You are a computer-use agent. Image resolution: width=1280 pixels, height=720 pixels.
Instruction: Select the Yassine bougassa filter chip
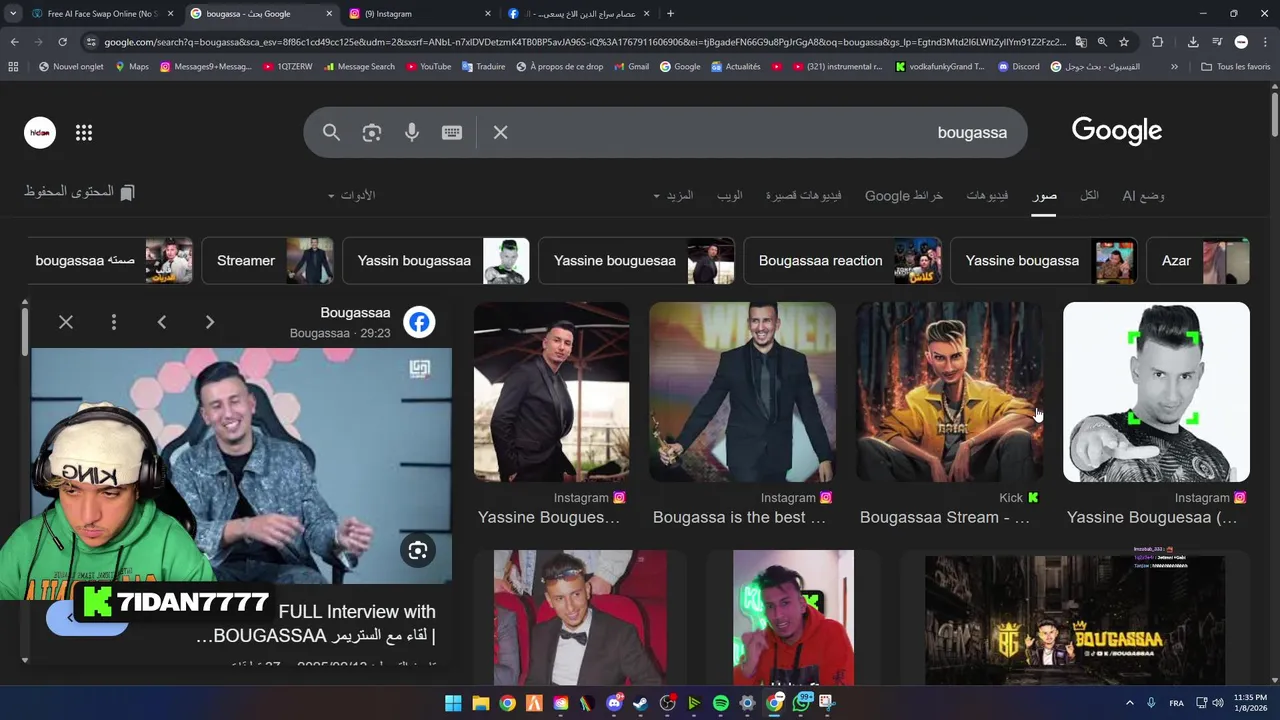(1043, 260)
